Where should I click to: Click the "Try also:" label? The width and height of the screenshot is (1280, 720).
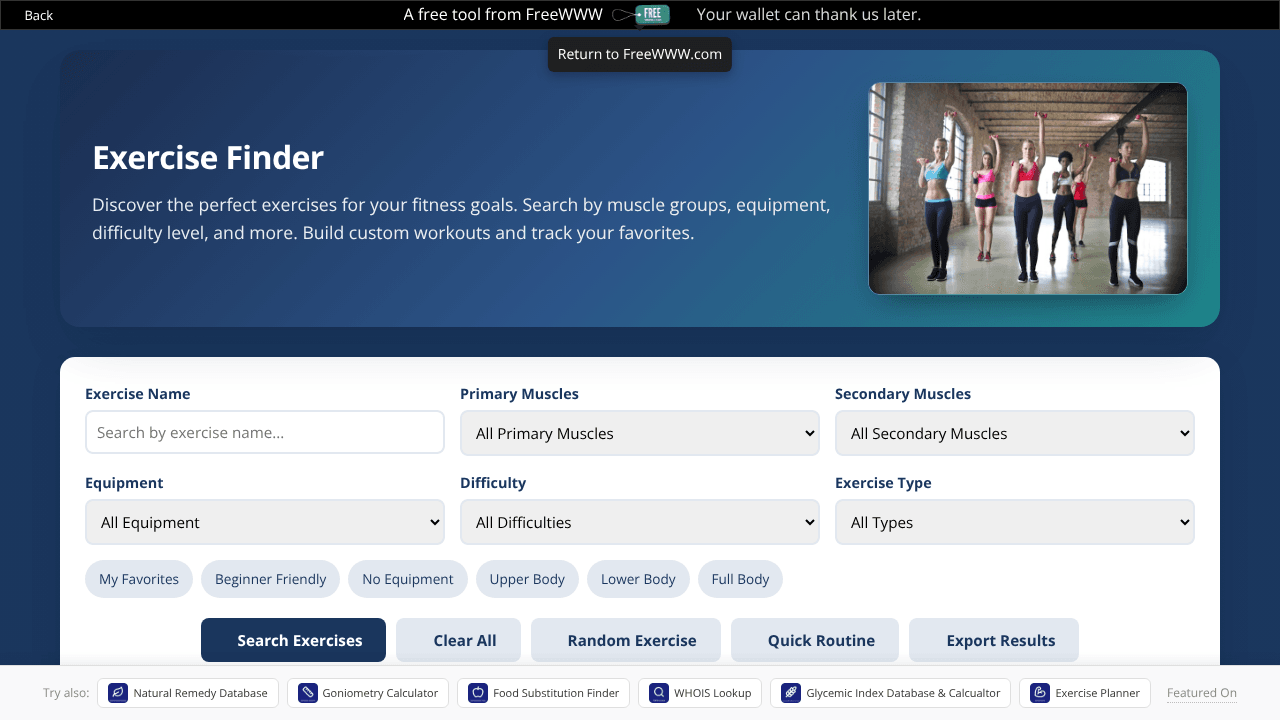click(x=66, y=693)
